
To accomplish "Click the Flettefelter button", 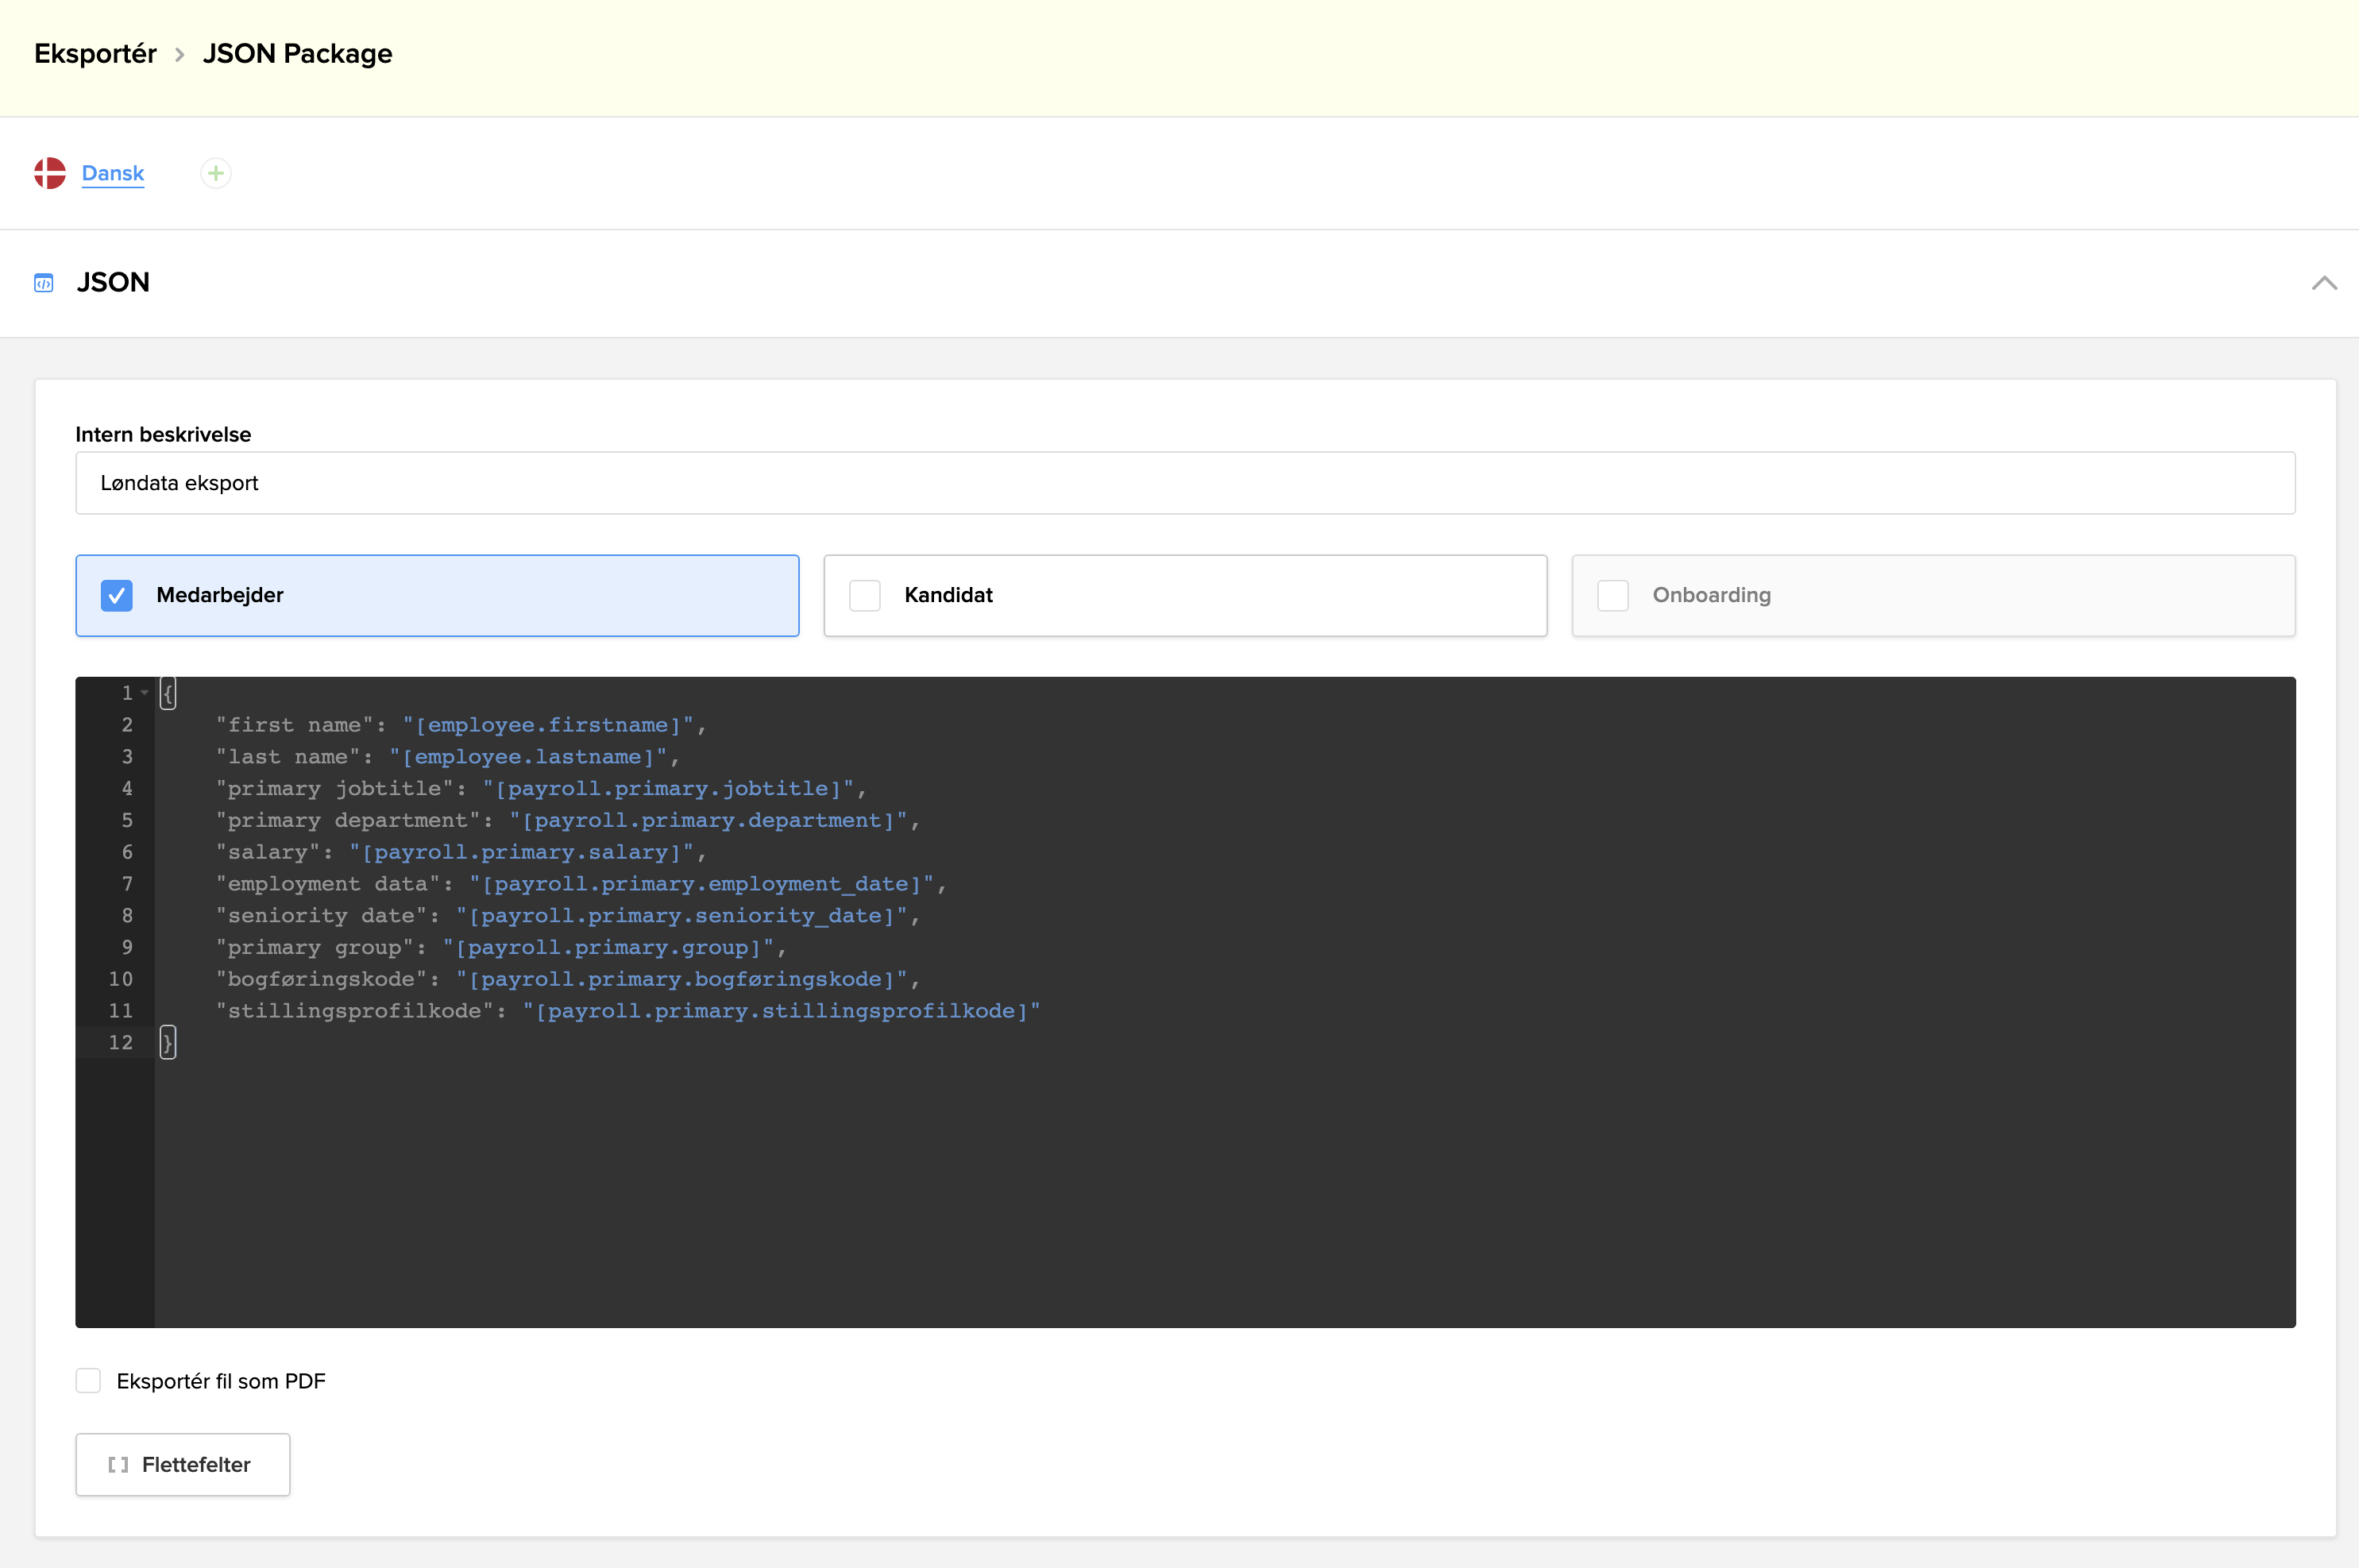I will pos(182,1464).
